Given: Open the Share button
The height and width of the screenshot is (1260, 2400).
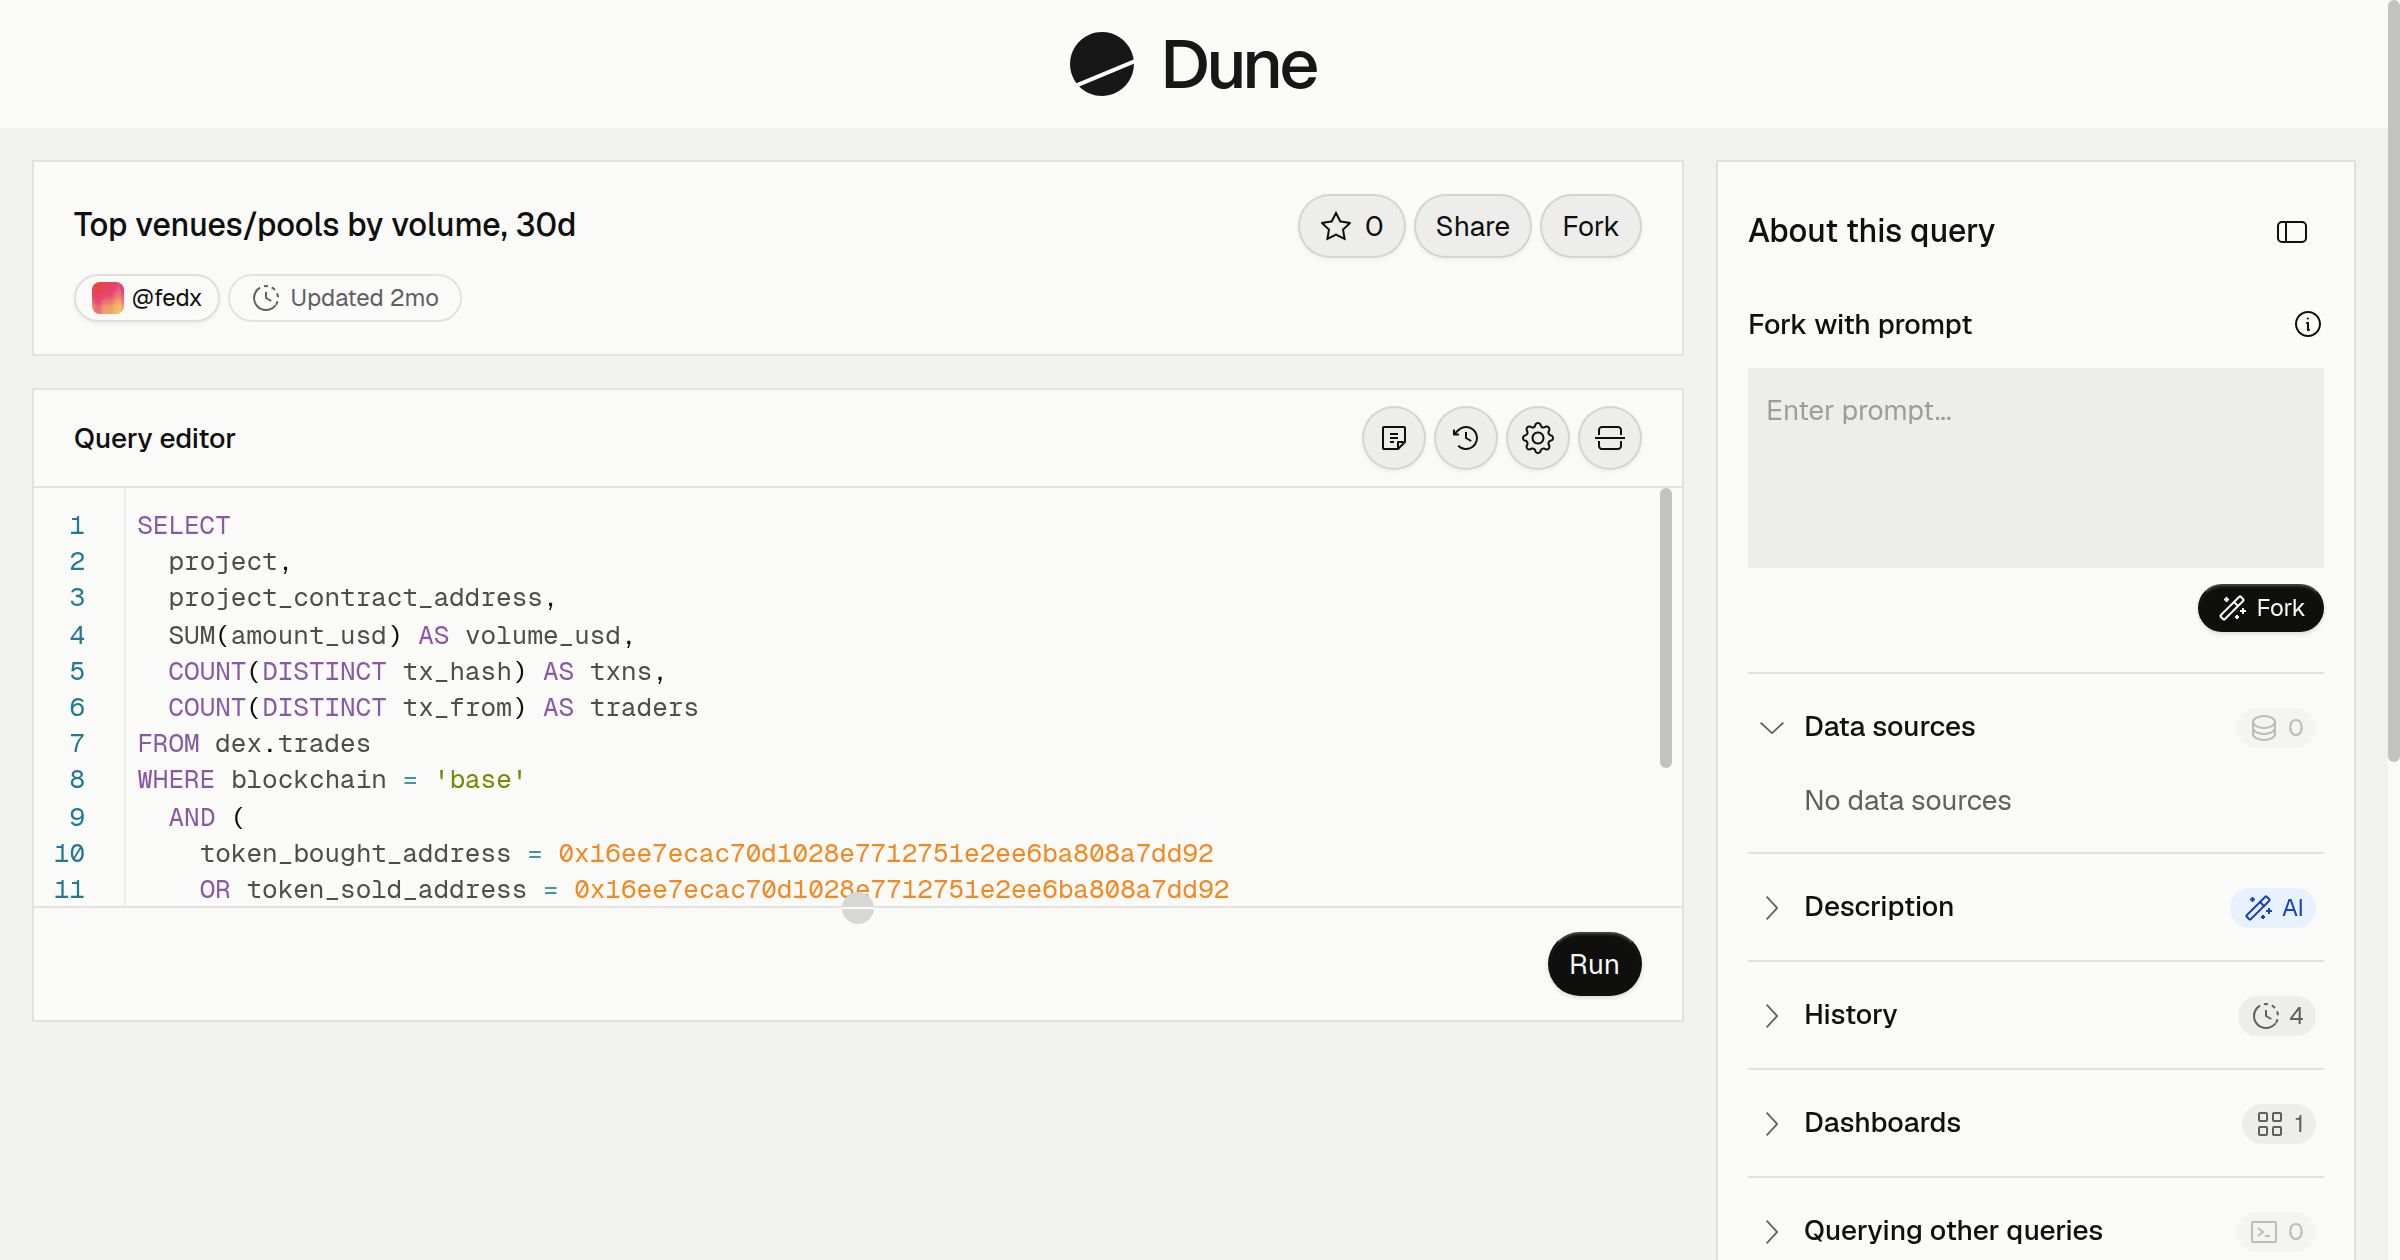Looking at the screenshot, I should (x=1472, y=226).
